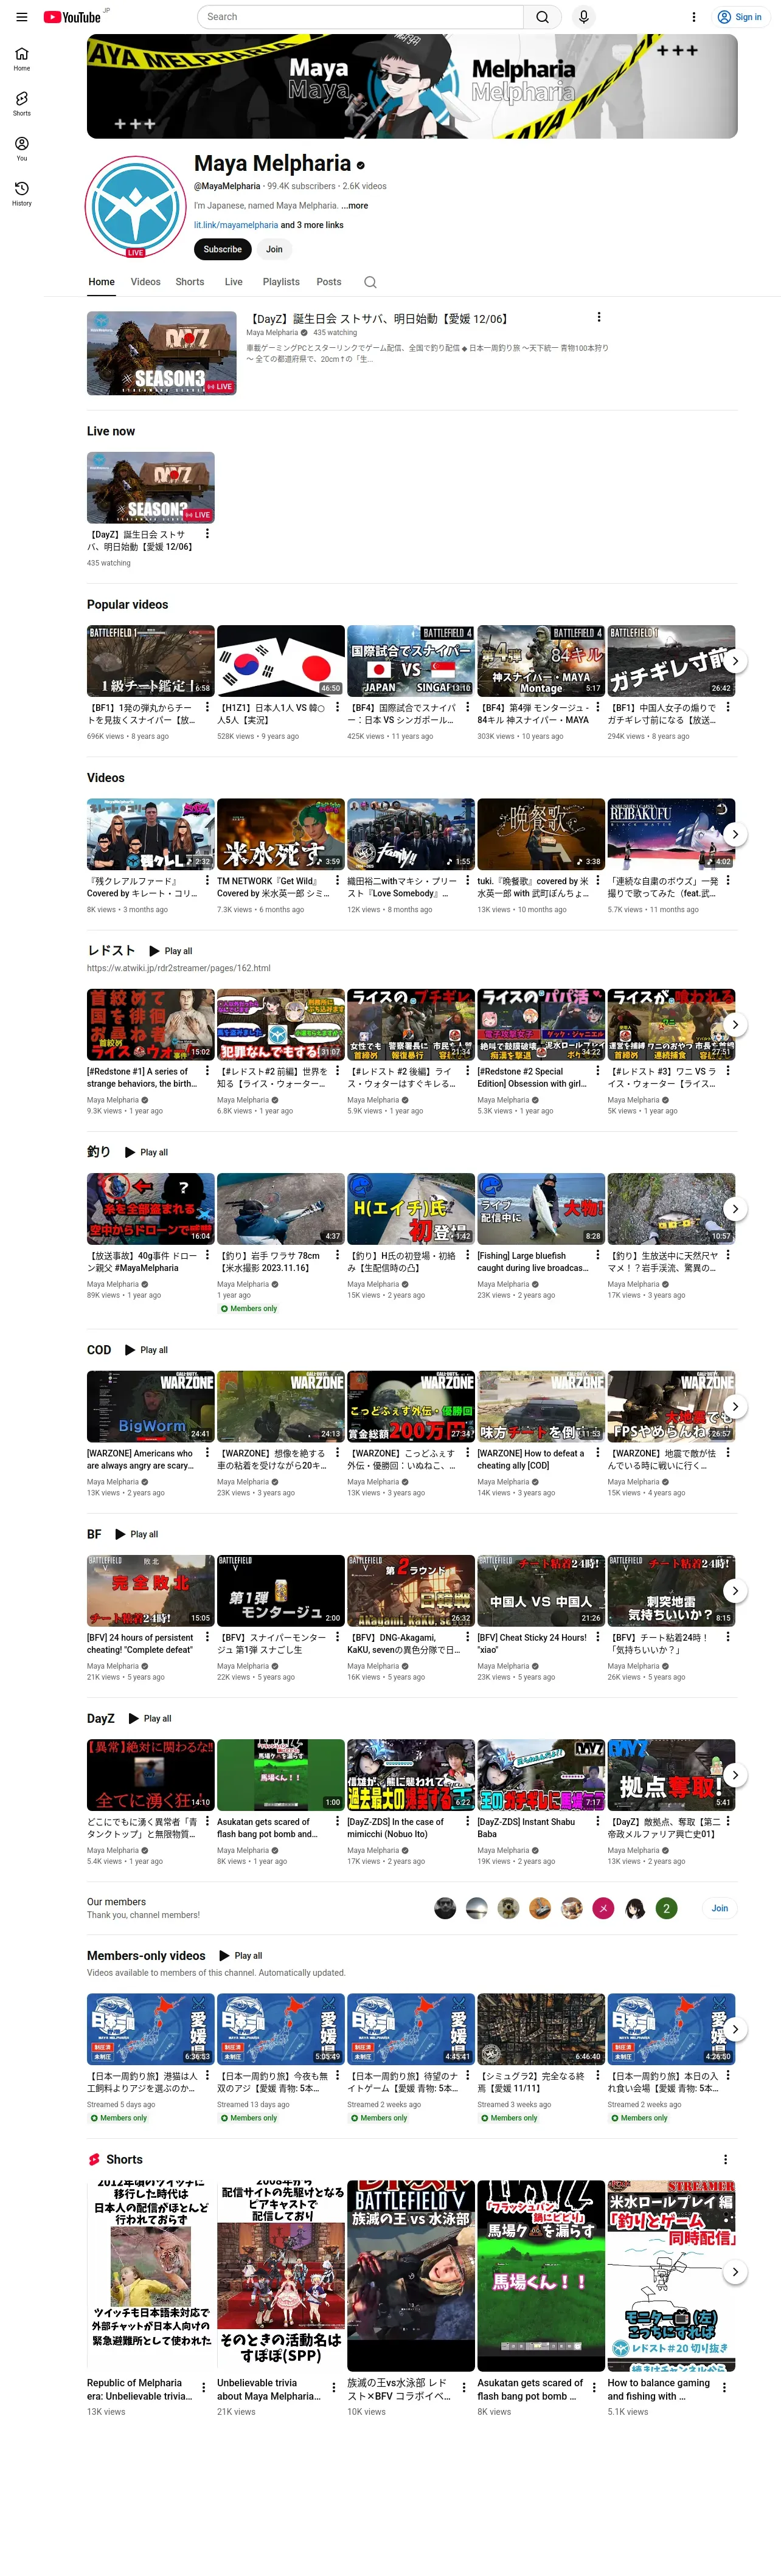
Task: Play all videos in 釣り playlist
Action: point(147,1153)
